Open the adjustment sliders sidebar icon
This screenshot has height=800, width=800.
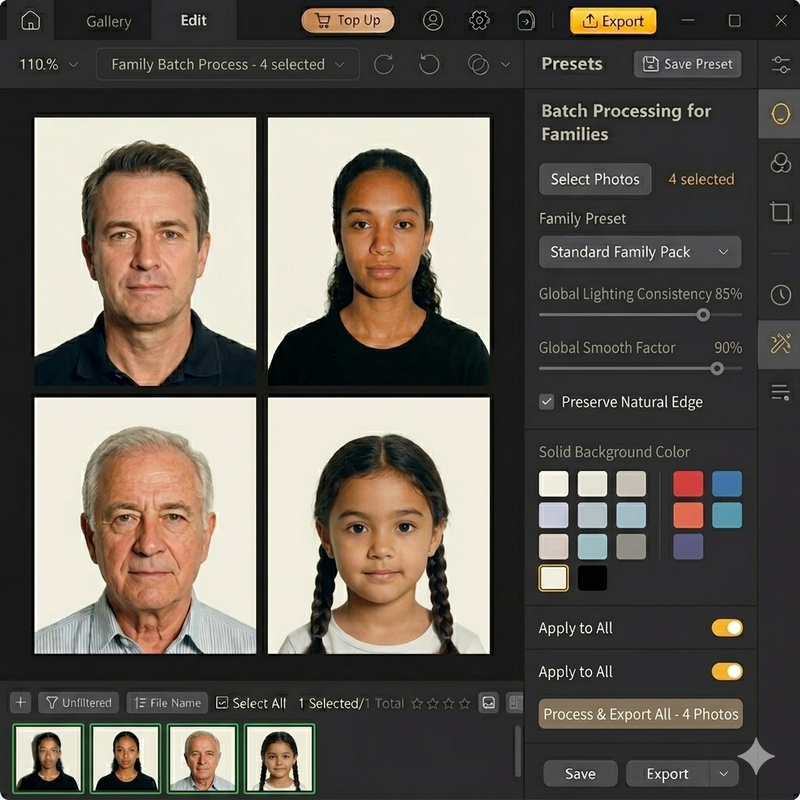(780, 65)
